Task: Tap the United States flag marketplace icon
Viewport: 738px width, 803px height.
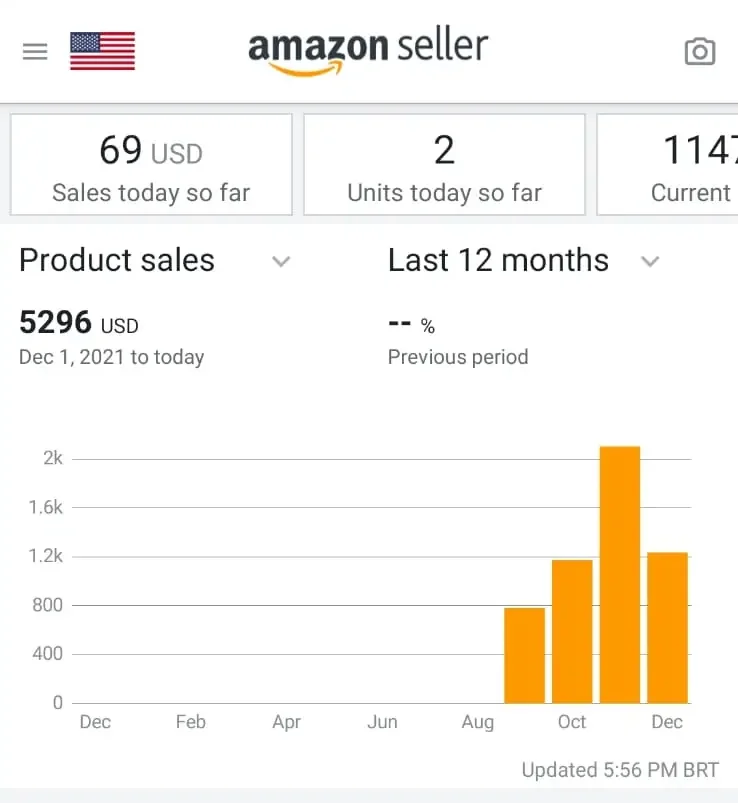Action: pos(102,51)
